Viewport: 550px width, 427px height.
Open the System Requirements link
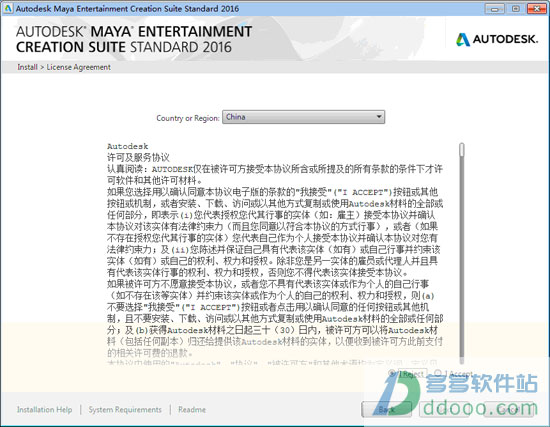(125, 409)
